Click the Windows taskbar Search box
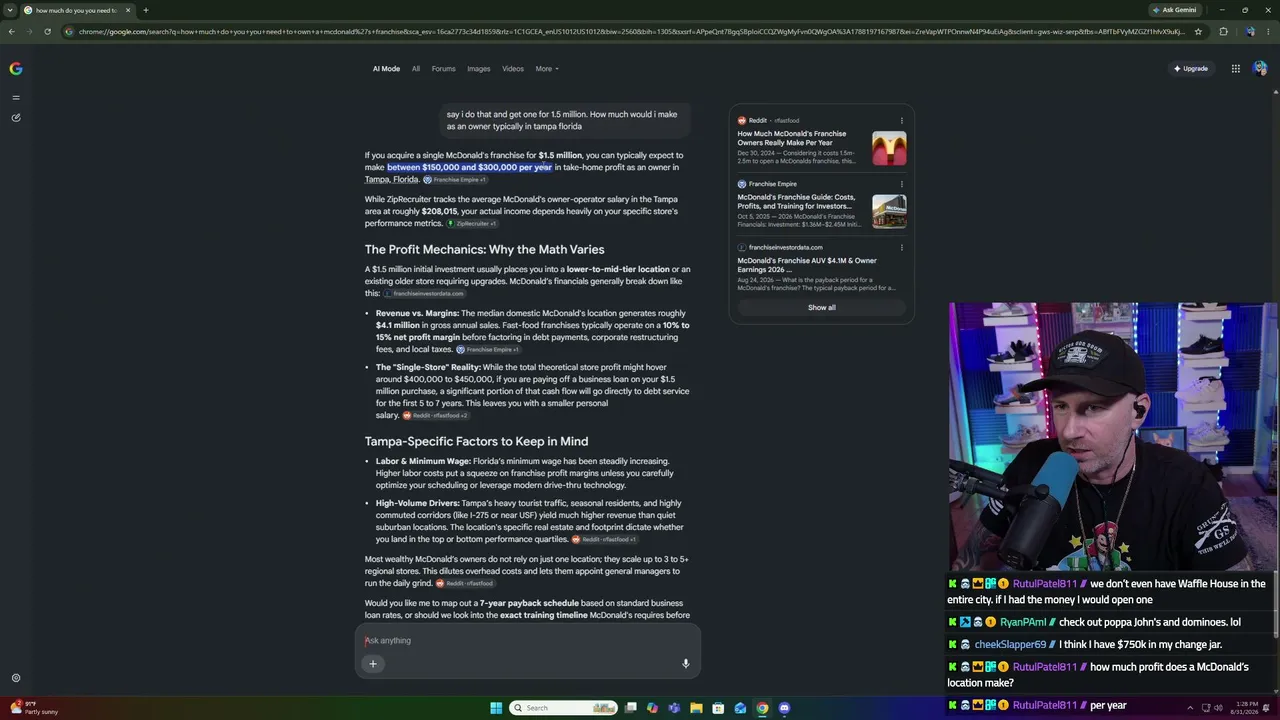This screenshot has height=720, width=1280. 563,708
